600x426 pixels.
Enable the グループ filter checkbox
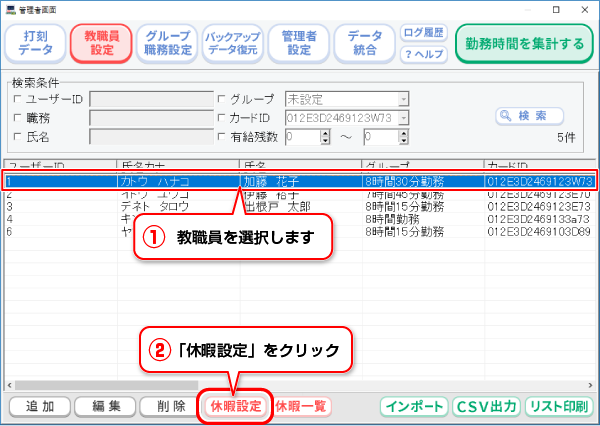[x=222, y=99]
